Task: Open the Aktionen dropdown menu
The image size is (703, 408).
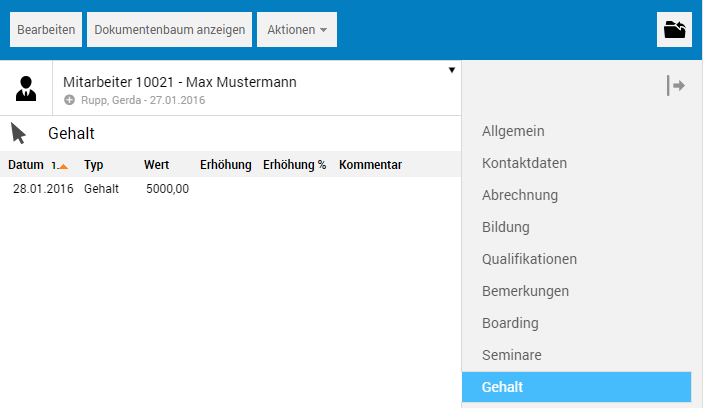Action: pos(297,30)
